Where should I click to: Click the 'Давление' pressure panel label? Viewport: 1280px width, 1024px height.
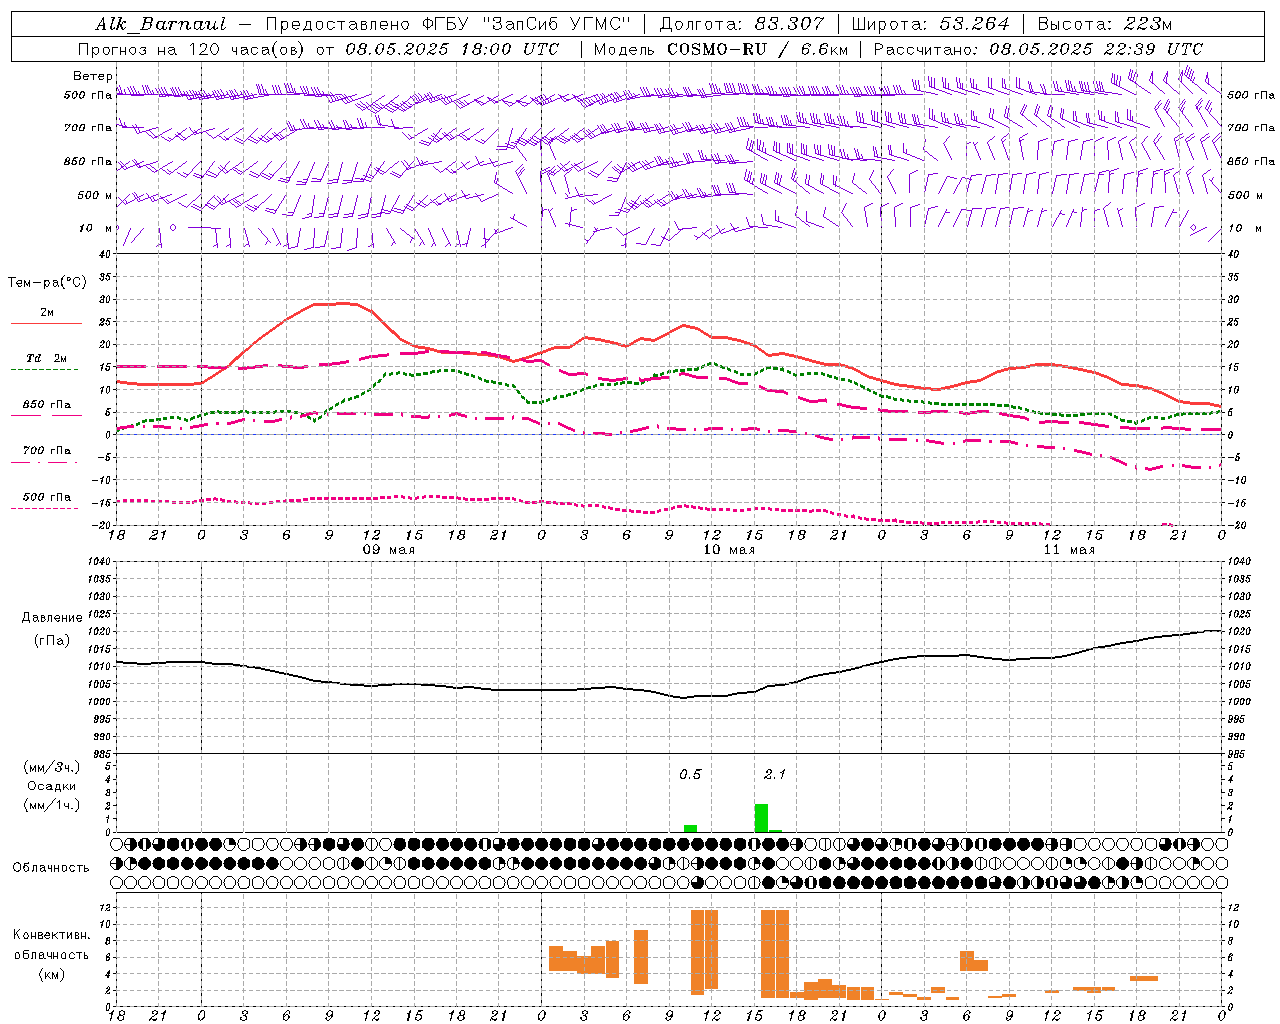[x=52, y=618]
